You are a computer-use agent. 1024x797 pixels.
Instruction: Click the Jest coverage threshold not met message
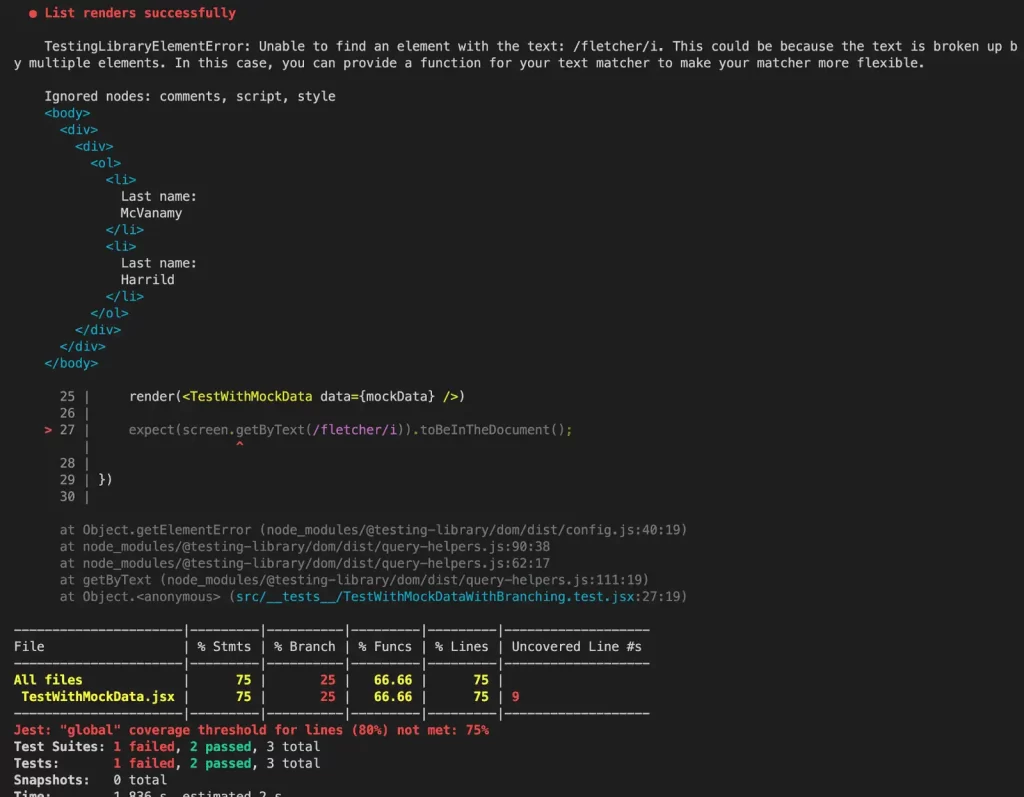click(251, 730)
